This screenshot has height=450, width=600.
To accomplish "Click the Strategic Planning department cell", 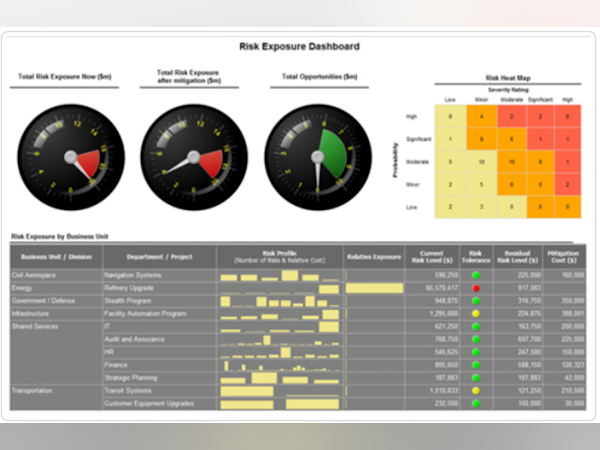I will coord(160,378).
